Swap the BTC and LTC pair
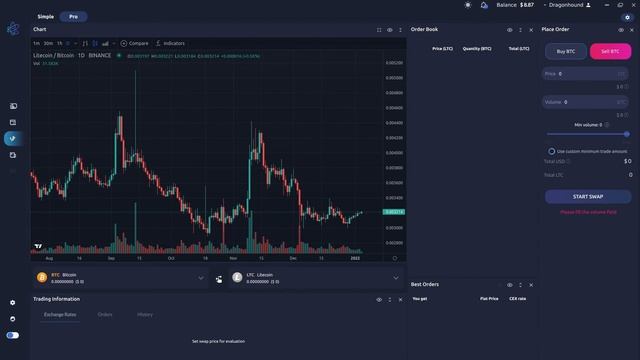Screen dimensions: 640x360 click(x=219, y=279)
